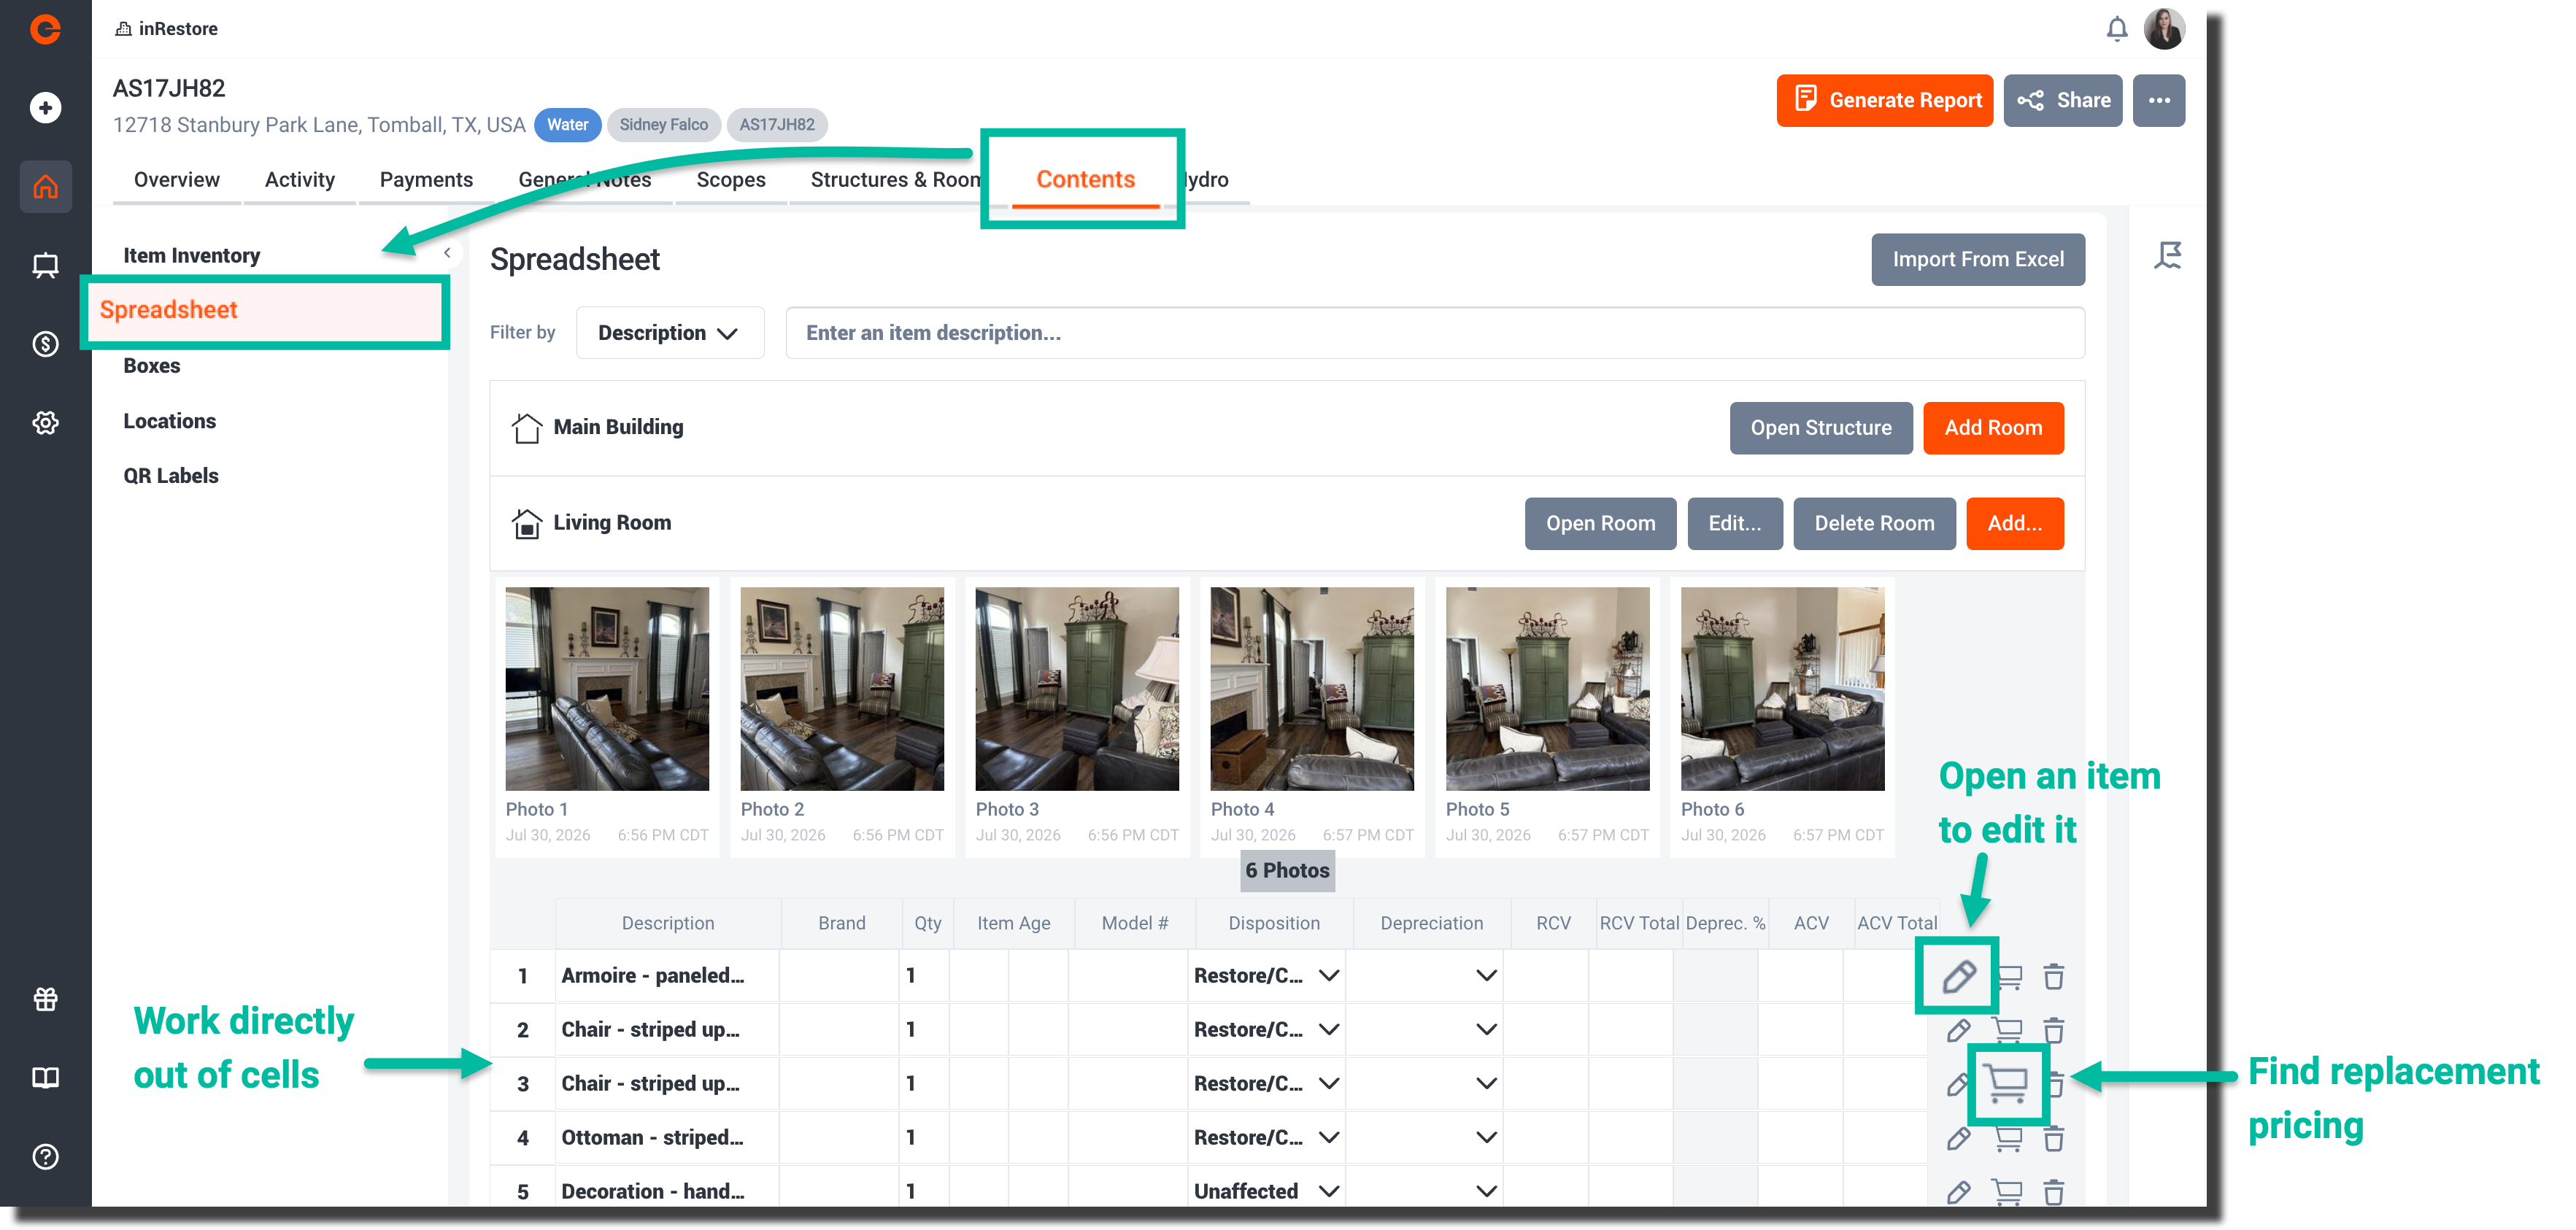This screenshot has width=2576, height=1230.
Task: Click Open Structure button
Action: tap(1820, 428)
